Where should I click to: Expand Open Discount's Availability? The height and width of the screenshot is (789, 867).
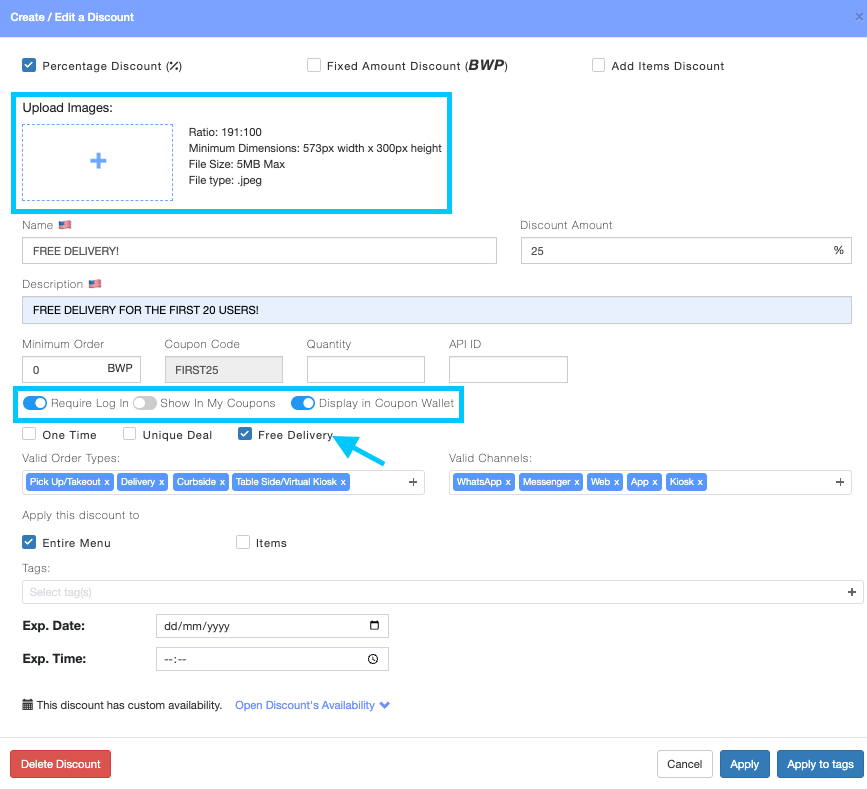pyautogui.click(x=312, y=705)
